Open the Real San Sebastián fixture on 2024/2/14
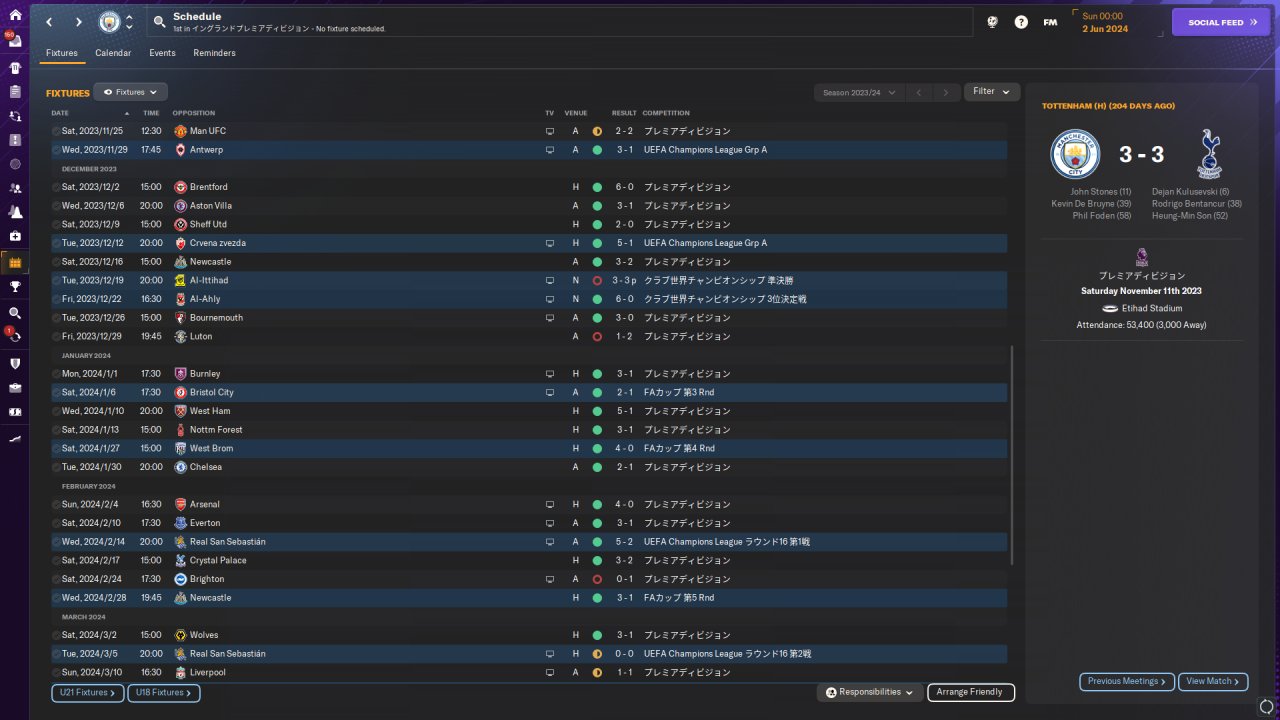 [x=529, y=542]
